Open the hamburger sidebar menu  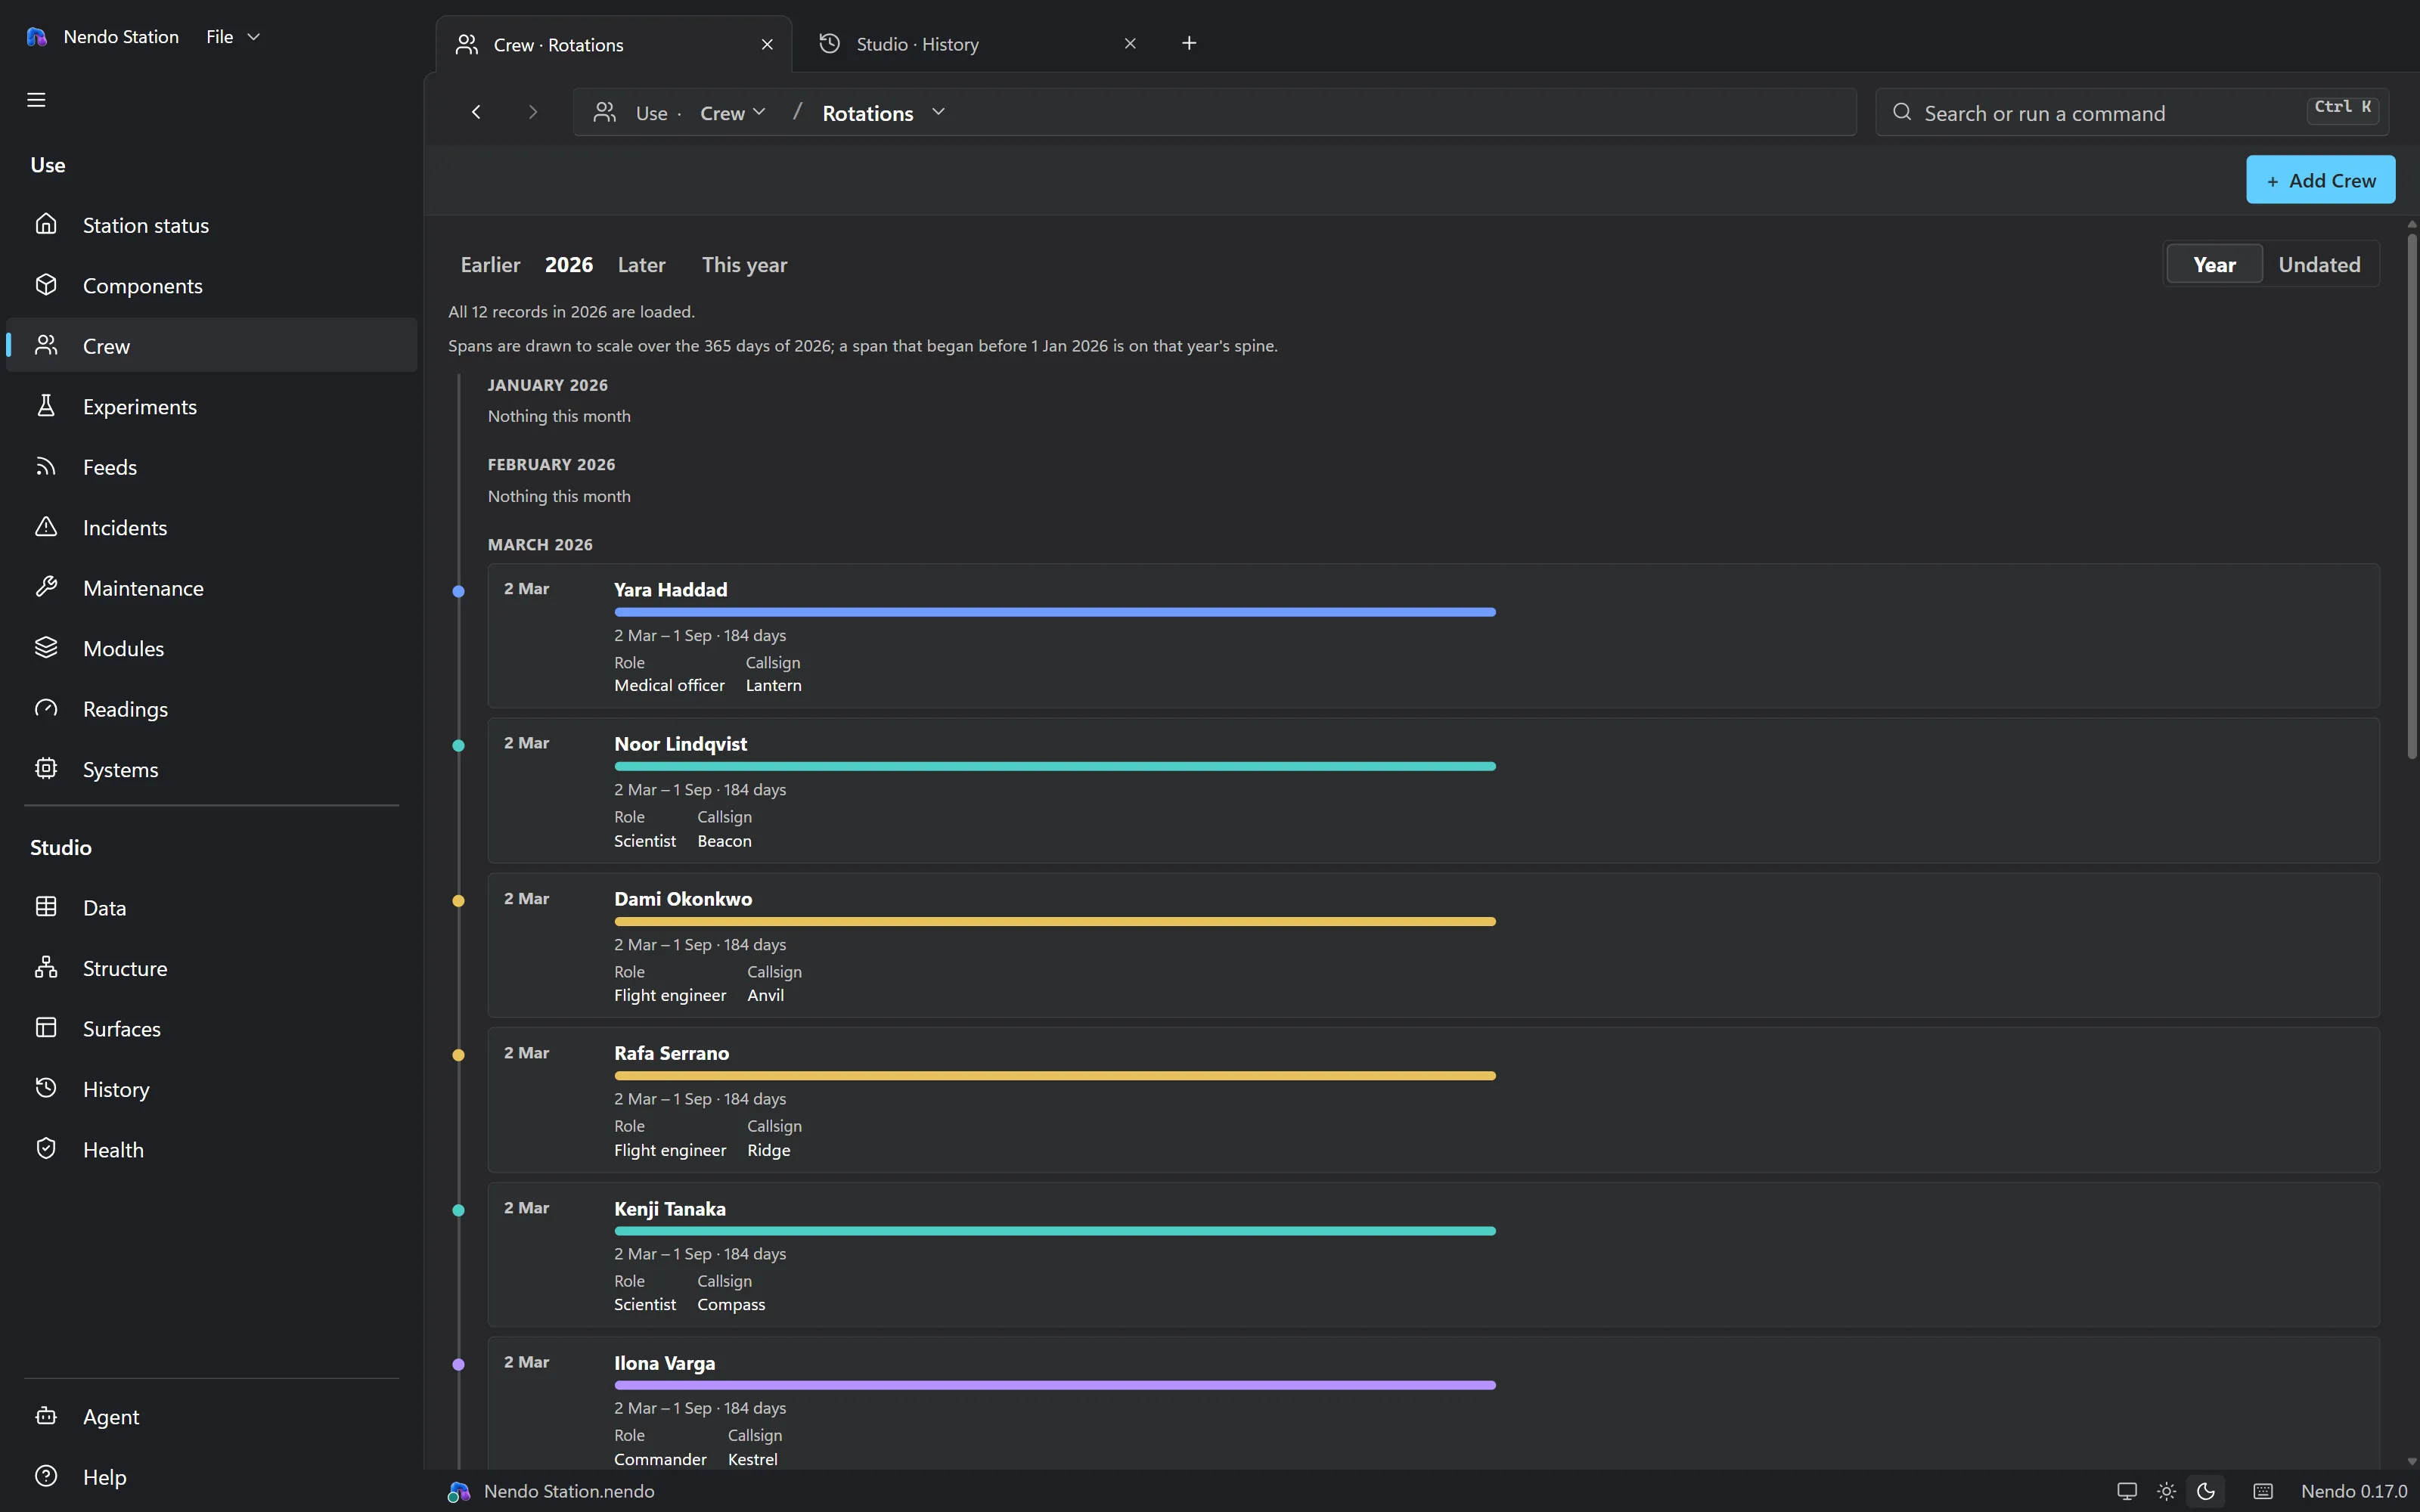[36, 99]
